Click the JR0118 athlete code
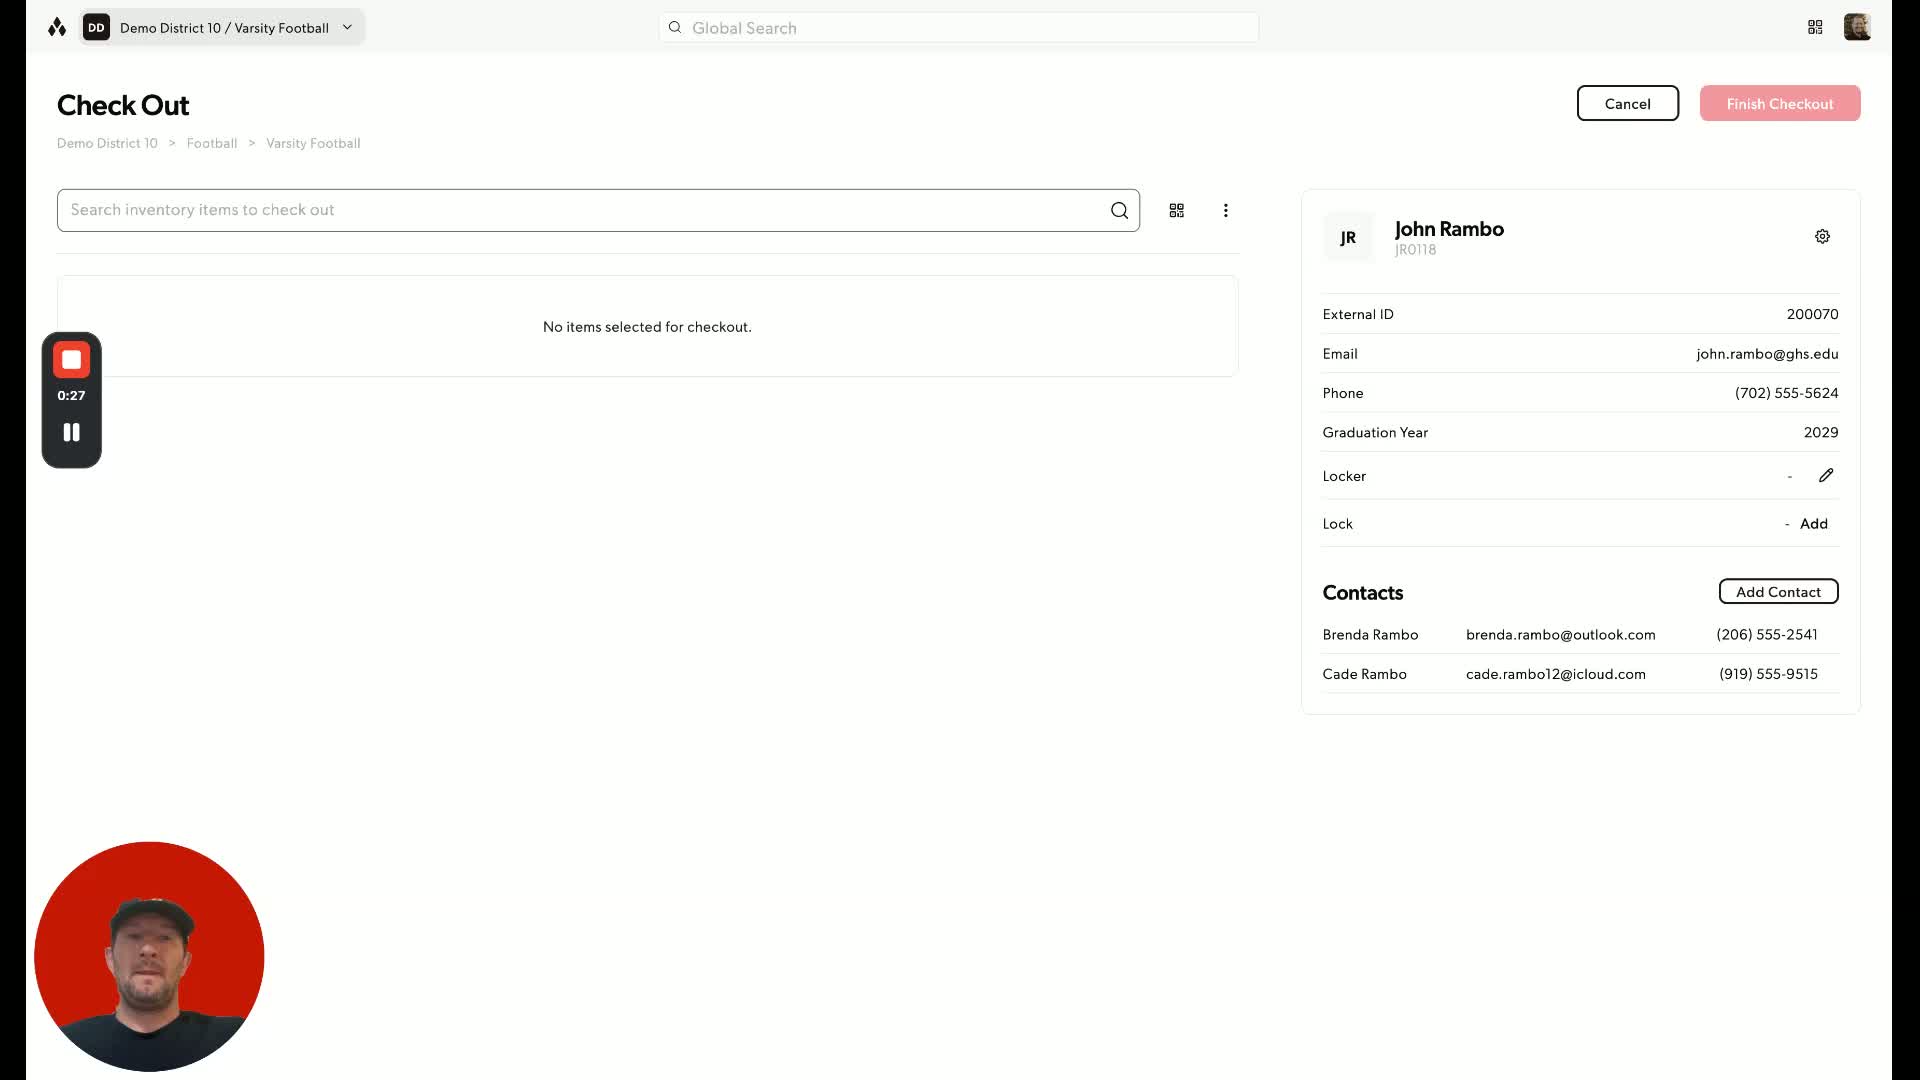The height and width of the screenshot is (1080, 1920). [1415, 250]
